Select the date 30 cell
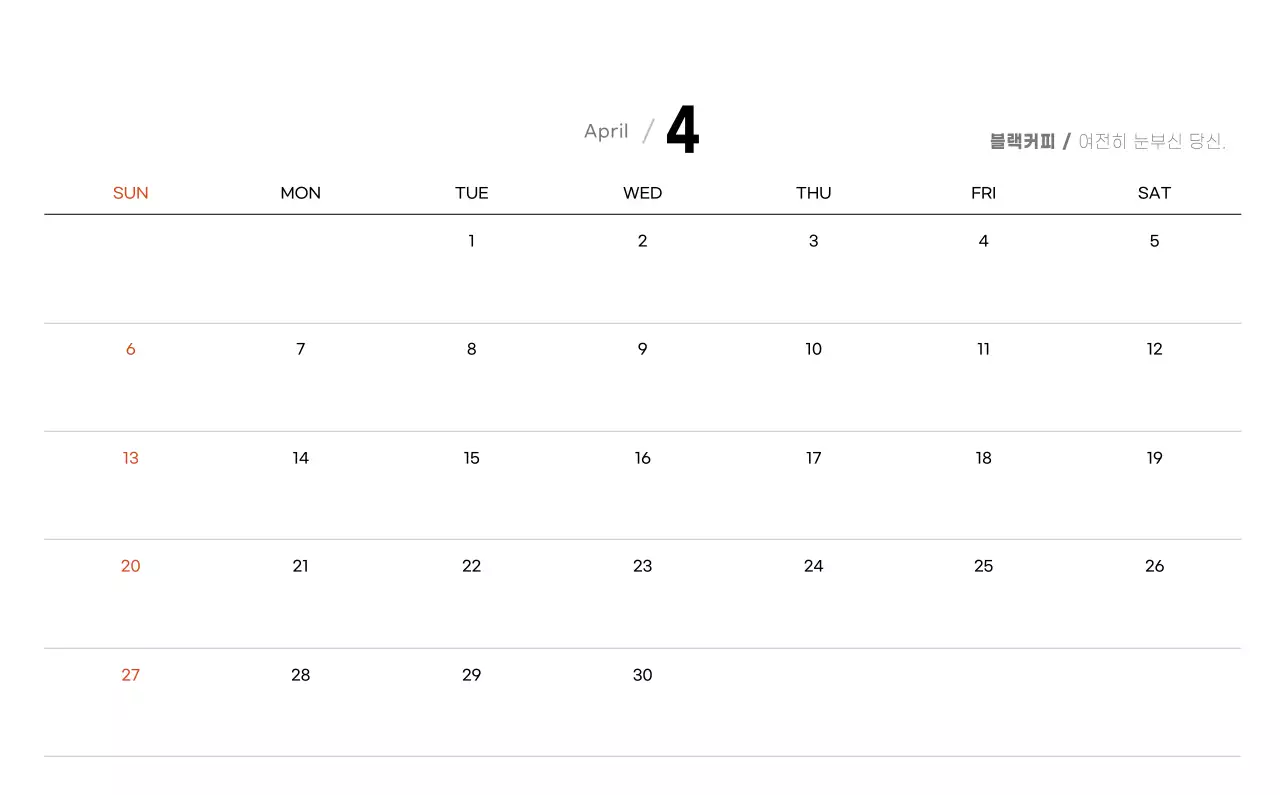Viewport: 1280px width, 795px height. point(642,675)
